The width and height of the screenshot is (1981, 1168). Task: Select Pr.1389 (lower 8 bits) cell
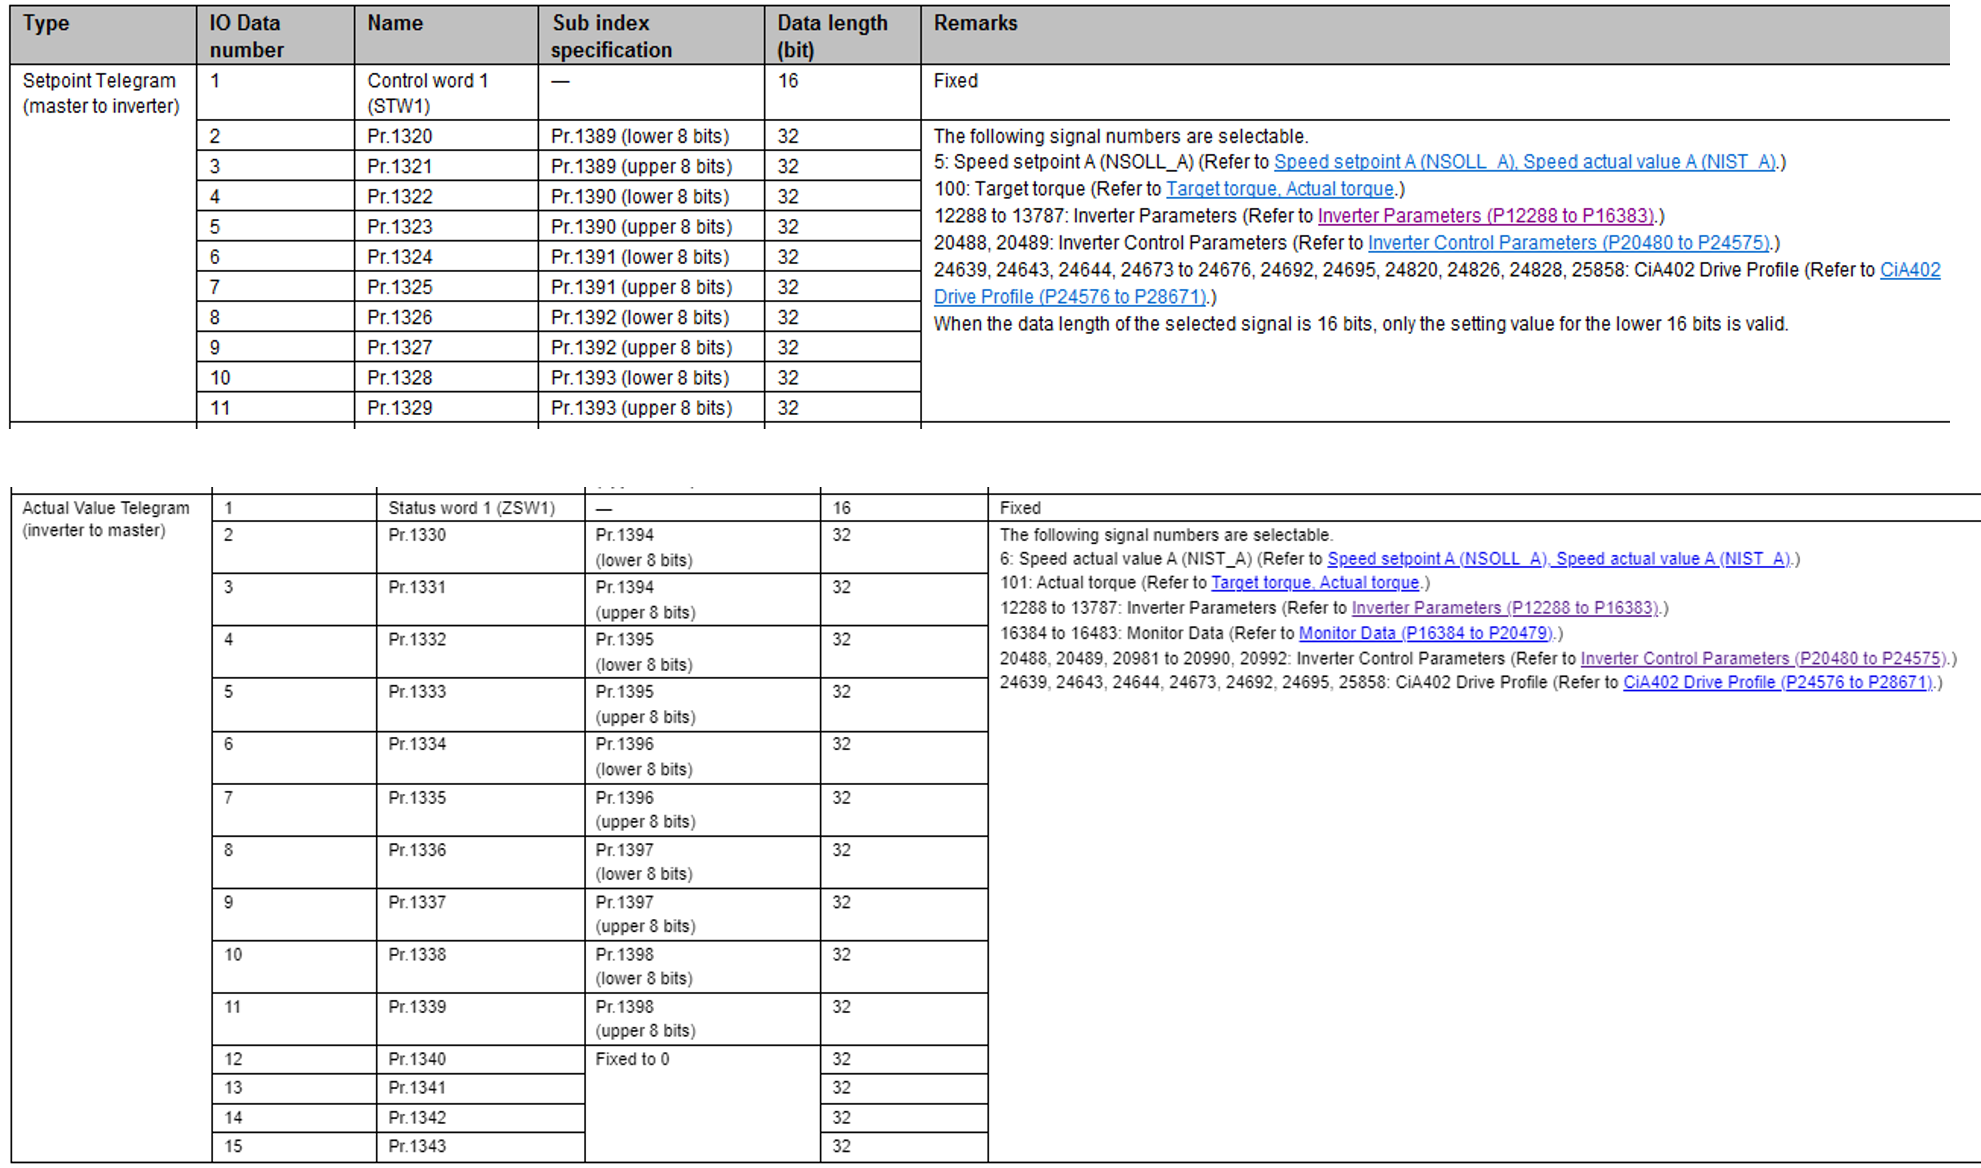(651, 136)
